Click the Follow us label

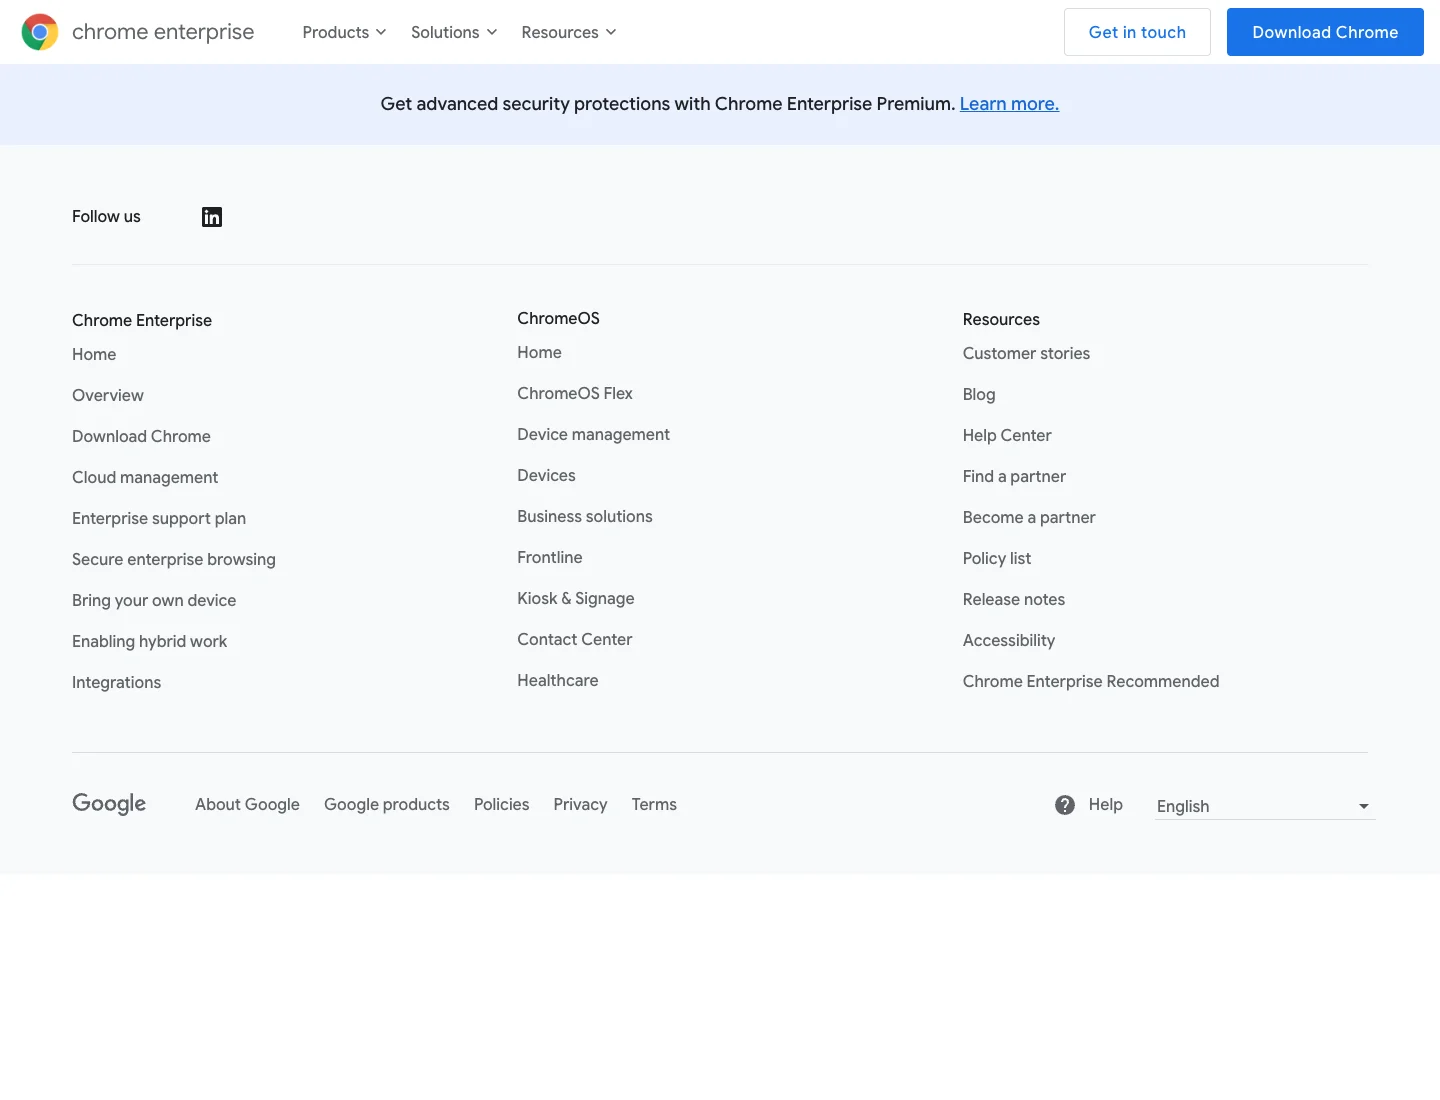[x=106, y=216]
